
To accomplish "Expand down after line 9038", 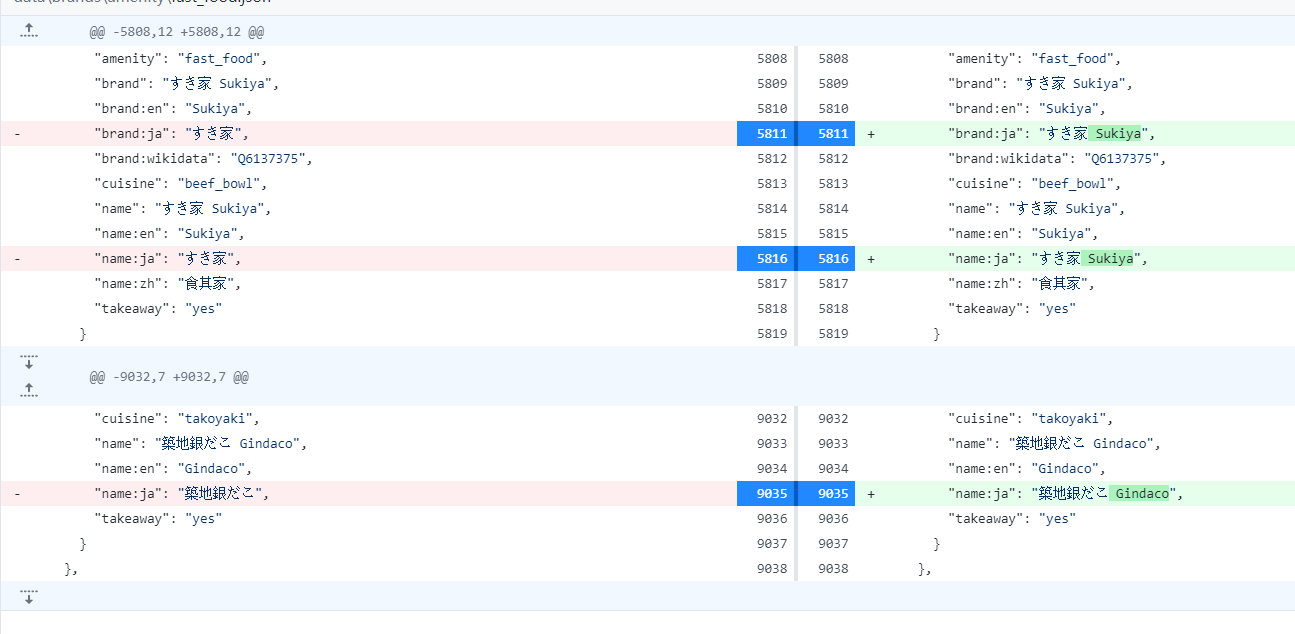I will [29, 596].
